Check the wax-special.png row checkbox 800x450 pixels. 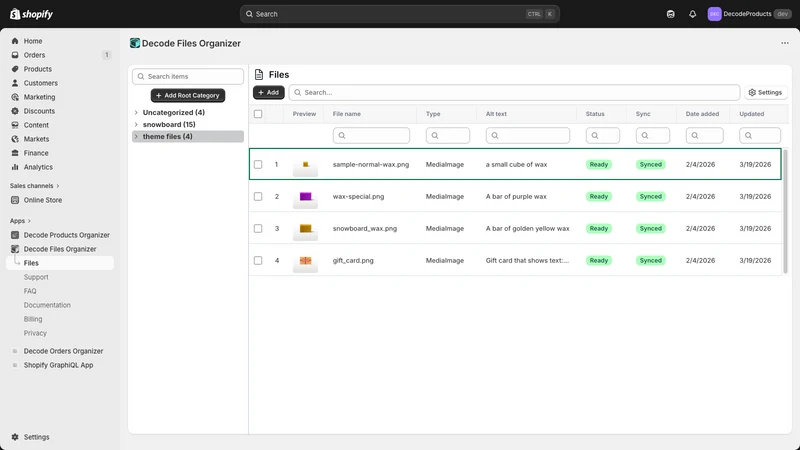coord(258,196)
